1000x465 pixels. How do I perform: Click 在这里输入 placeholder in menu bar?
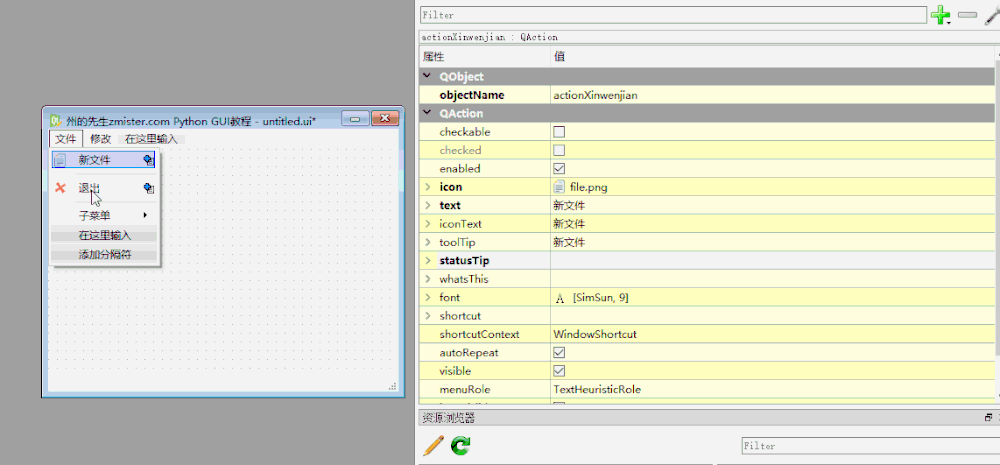click(151, 139)
